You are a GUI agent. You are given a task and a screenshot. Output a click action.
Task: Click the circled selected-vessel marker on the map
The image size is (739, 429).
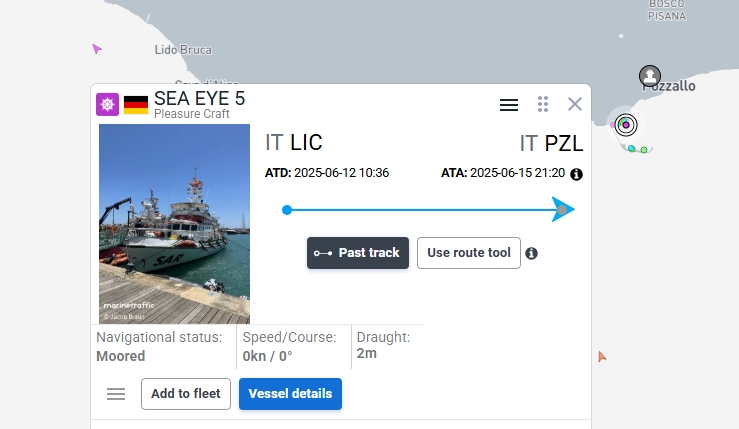click(x=626, y=125)
